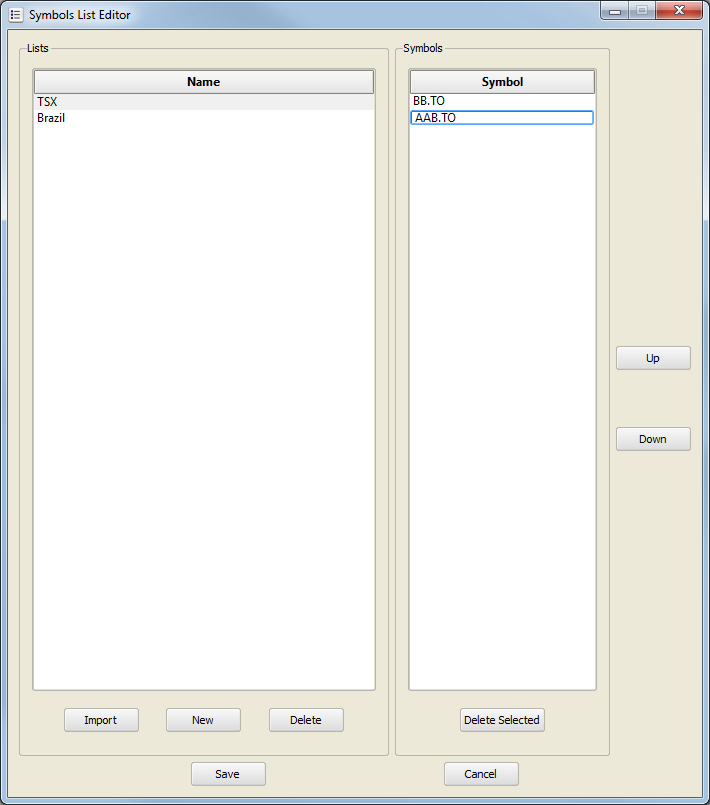
Task: Minimize the Symbols List Editor window
Action: [614, 11]
